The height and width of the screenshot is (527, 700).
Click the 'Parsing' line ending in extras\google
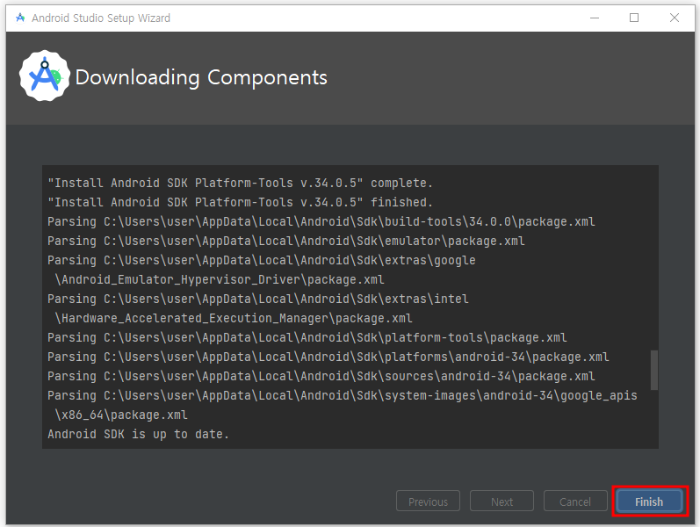coord(261,260)
